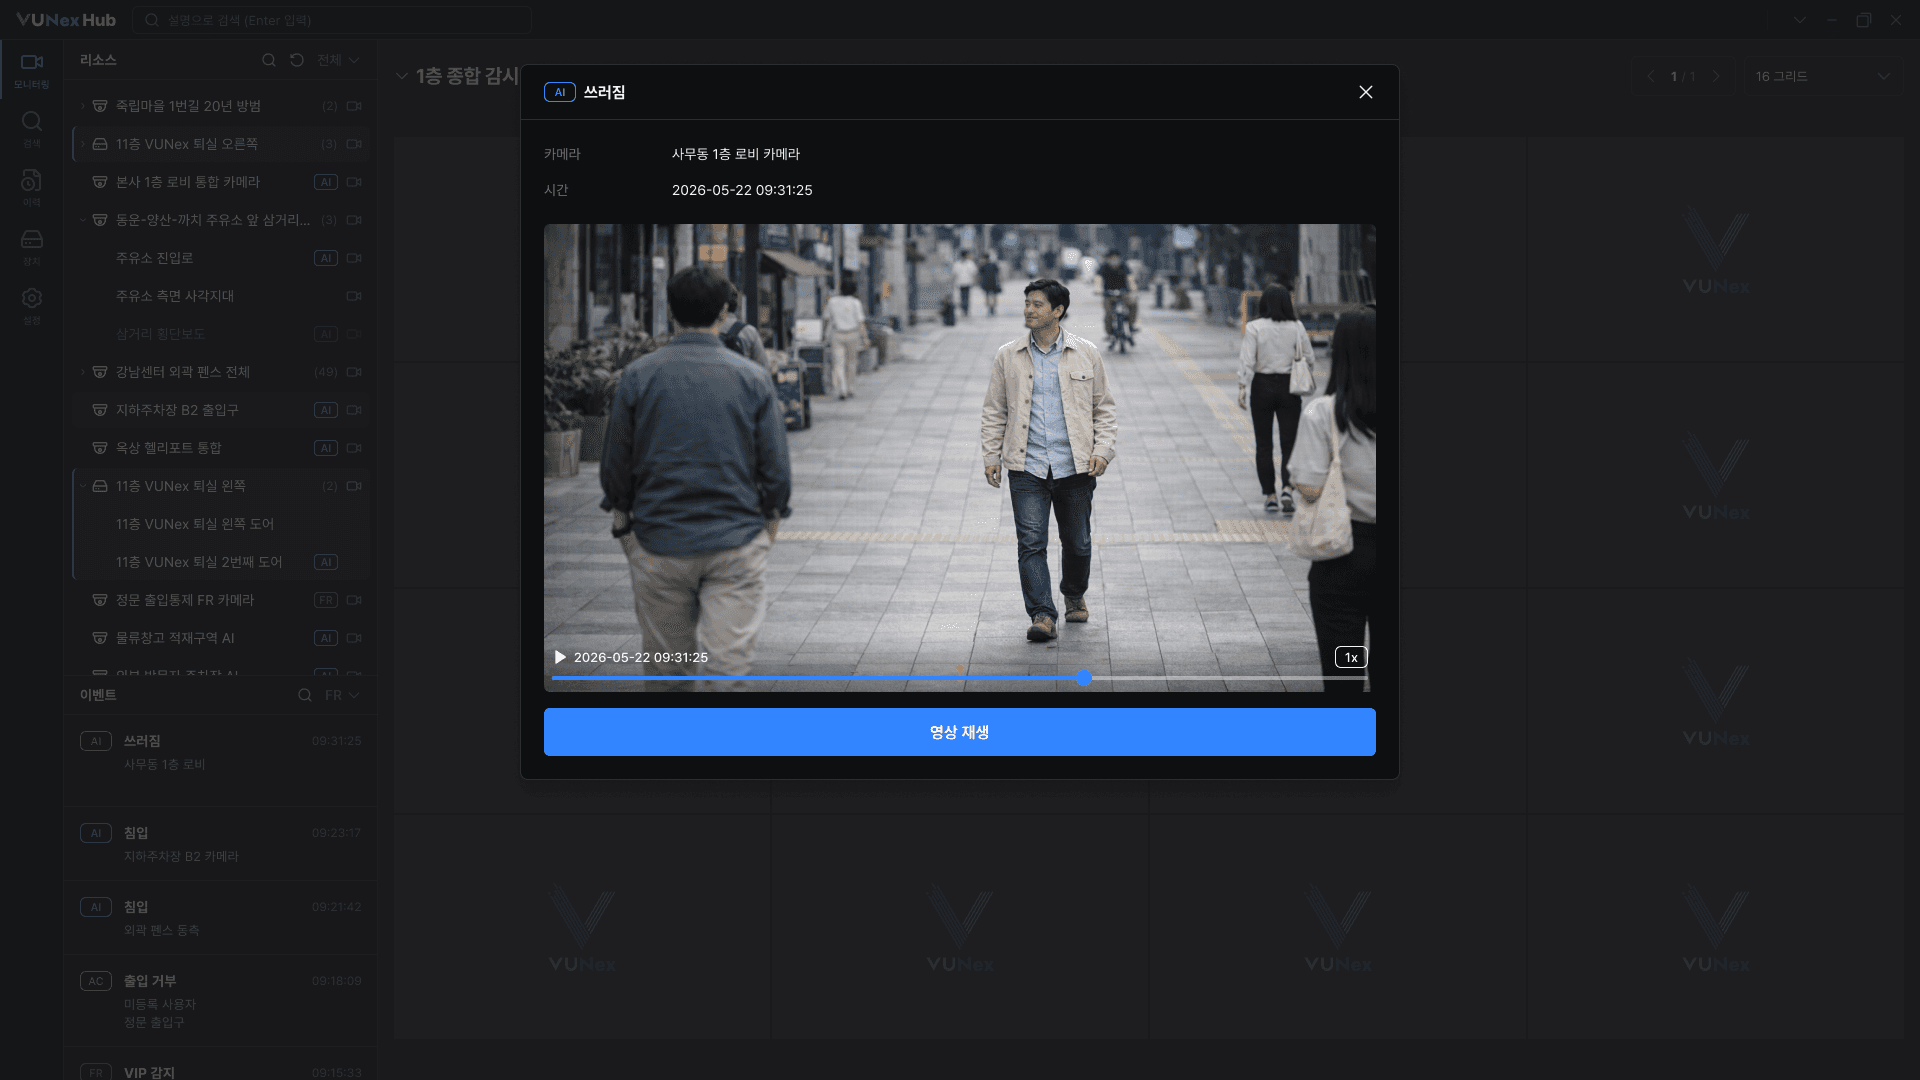Select the 주유소 진입로 camera
The height and width of the screenshot is (1080, 1920).
pyautogui.click(x=221, y=258)
